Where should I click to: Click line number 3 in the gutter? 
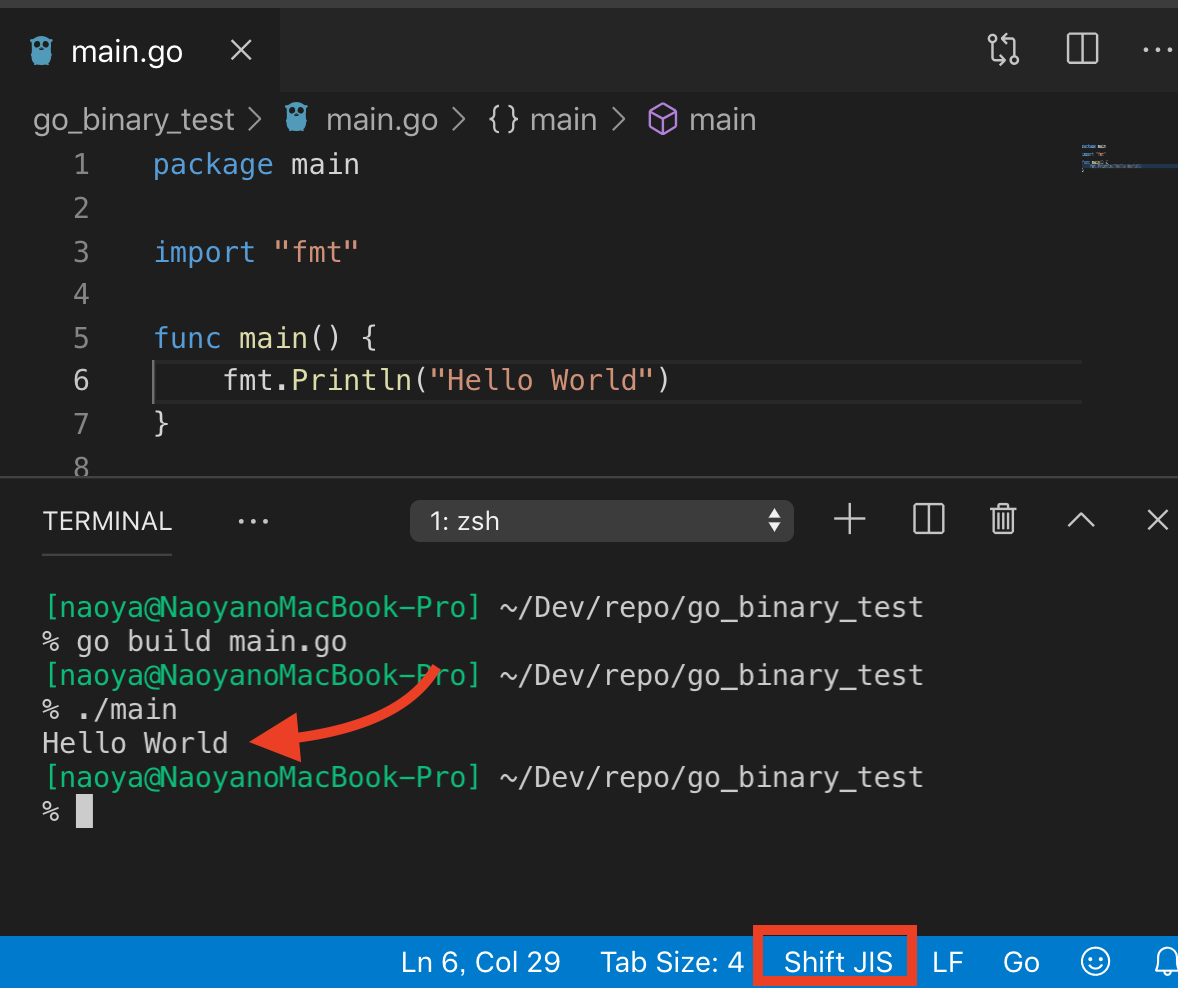click(x=82, y=252)
